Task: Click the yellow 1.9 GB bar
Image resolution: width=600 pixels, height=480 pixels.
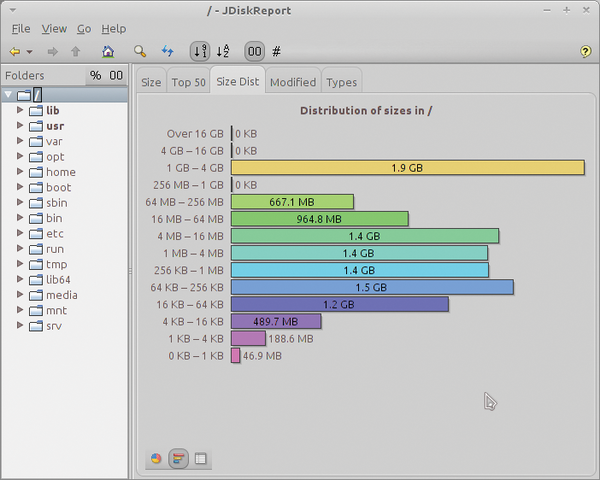Action: tap(408, 168)
